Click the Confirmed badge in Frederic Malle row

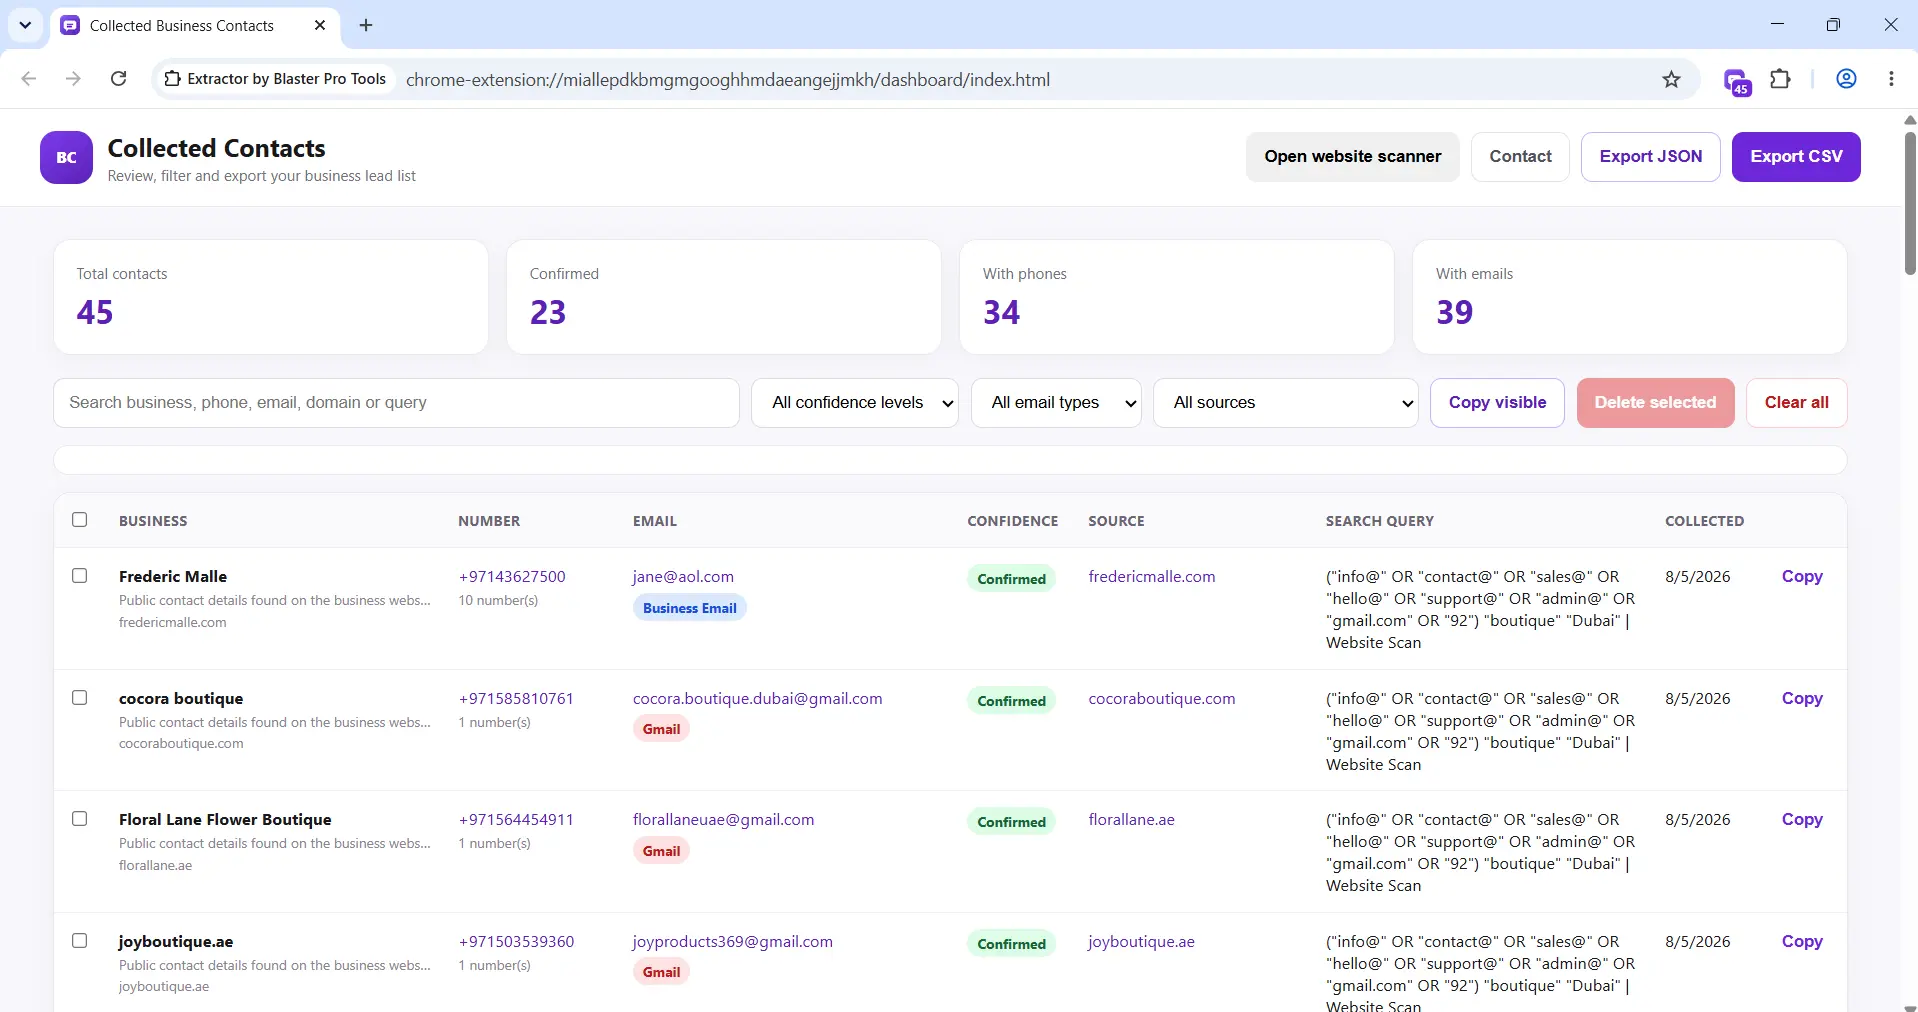tap(1011, 579)
